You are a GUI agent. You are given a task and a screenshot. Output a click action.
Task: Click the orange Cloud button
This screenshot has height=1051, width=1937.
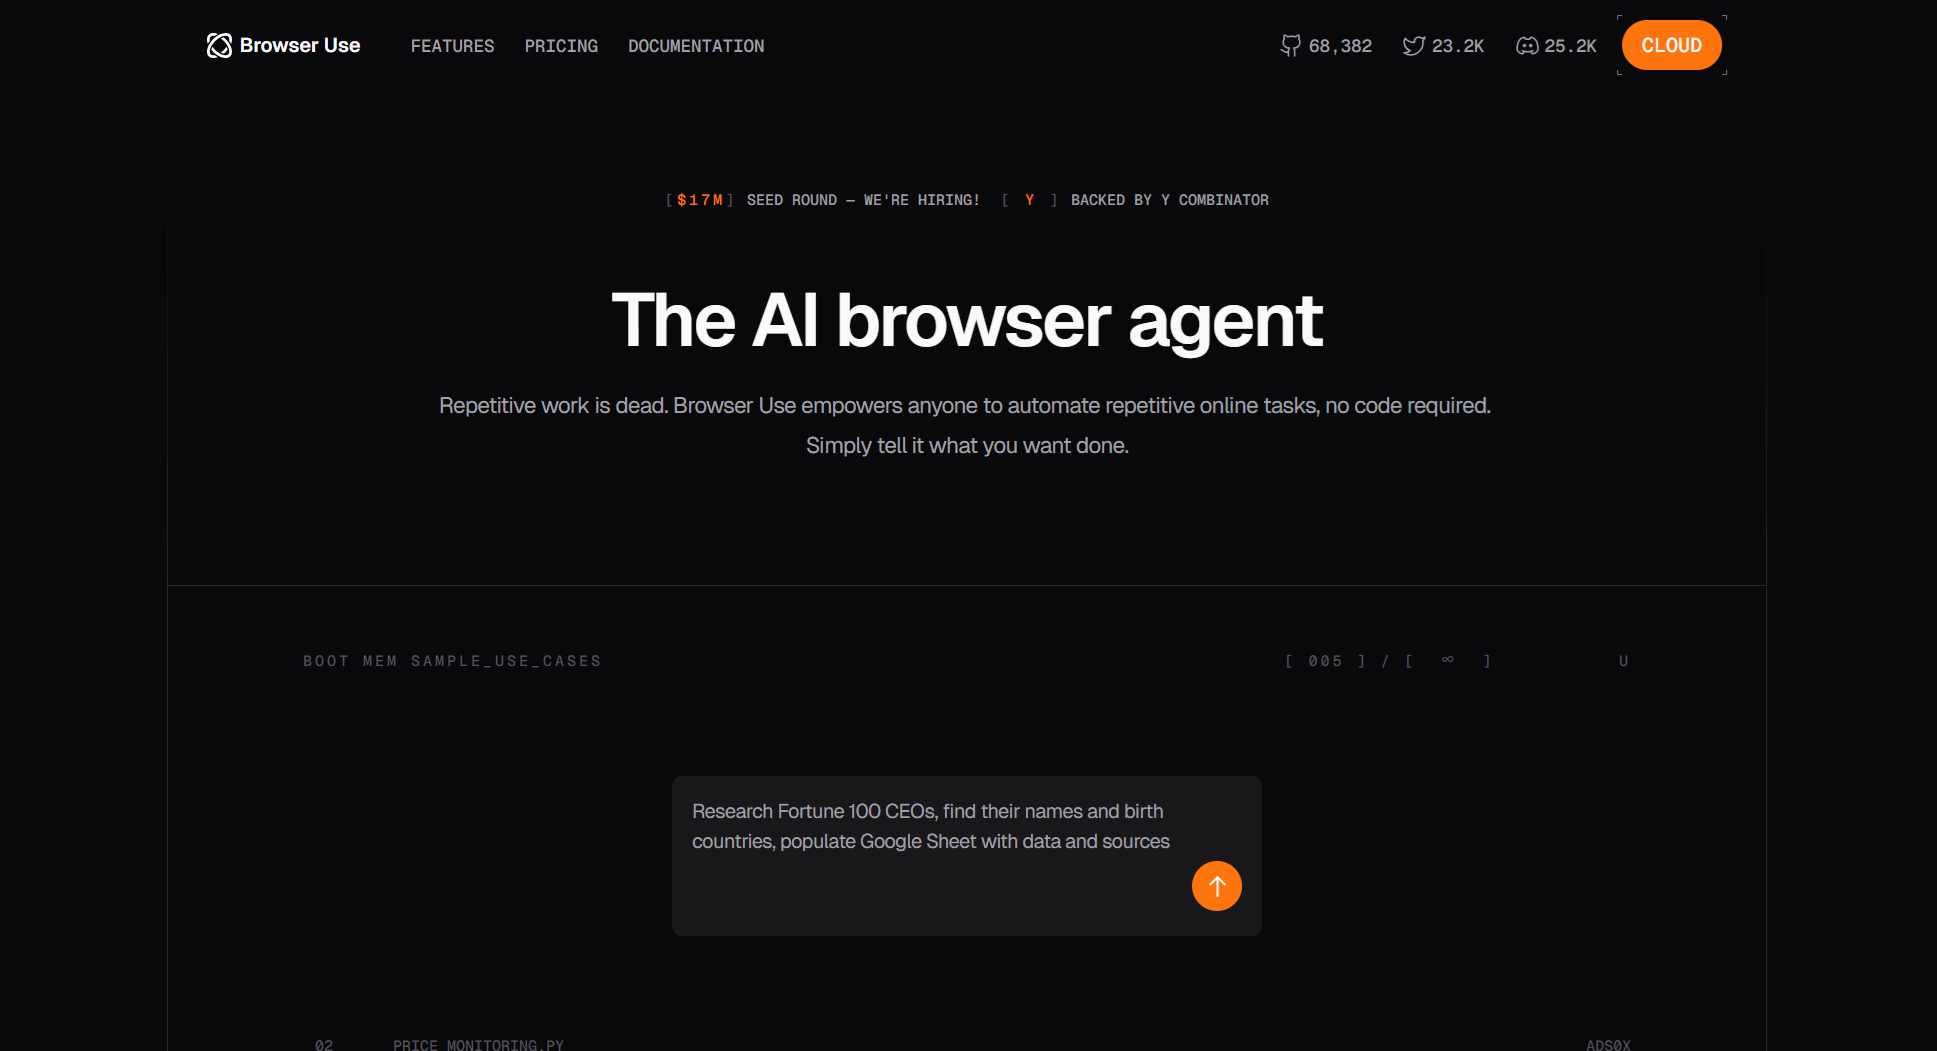1672,45
